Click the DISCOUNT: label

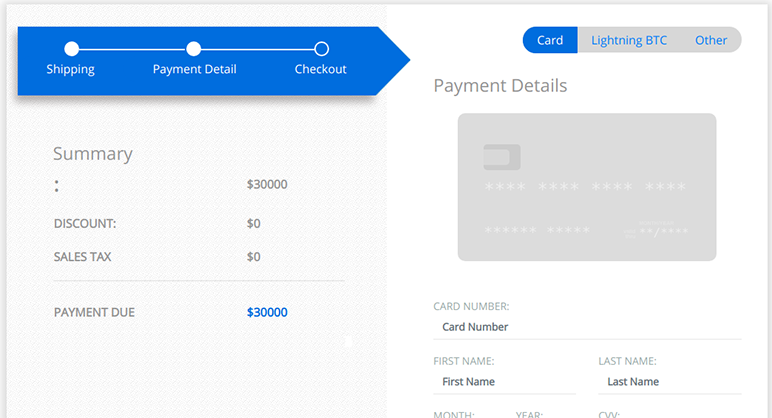pos(85,224)
